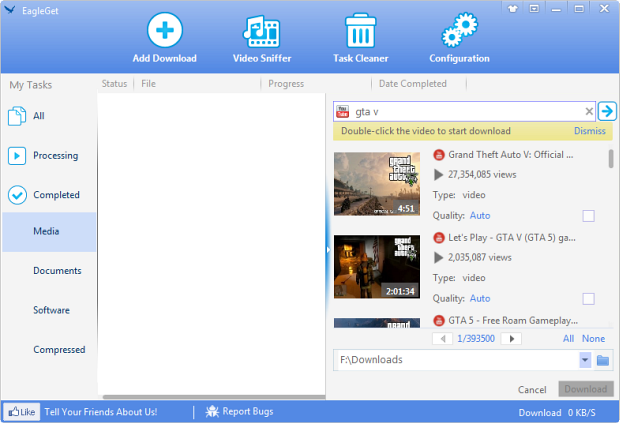Click Let's Play - GTA V (GTA 5) title
The height and width of the screenshot is (423, 620).
click(512, 238)
